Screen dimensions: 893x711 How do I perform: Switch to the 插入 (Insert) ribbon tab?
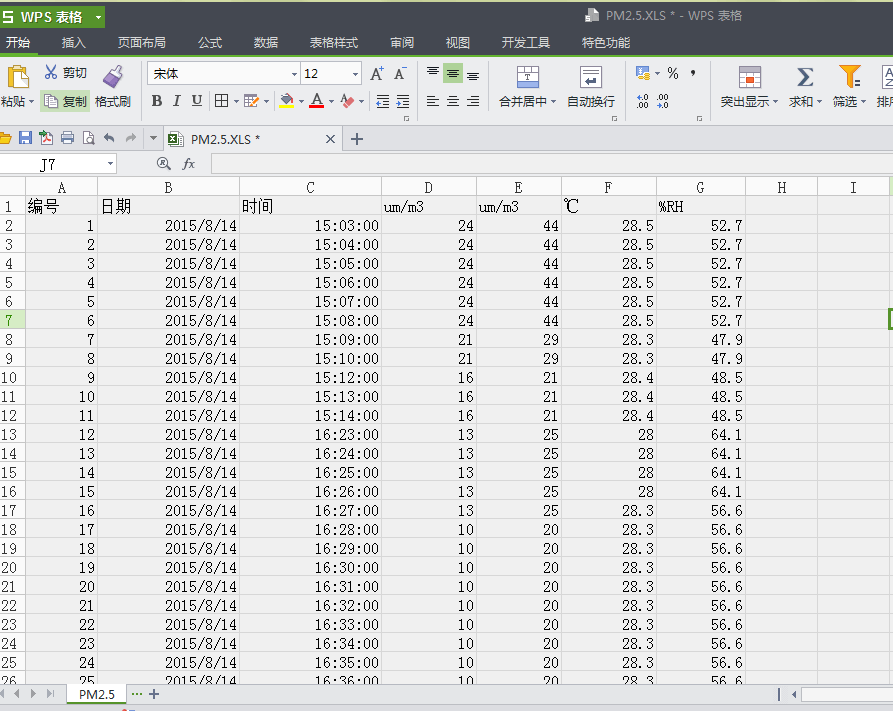click(x=74, y=43)
